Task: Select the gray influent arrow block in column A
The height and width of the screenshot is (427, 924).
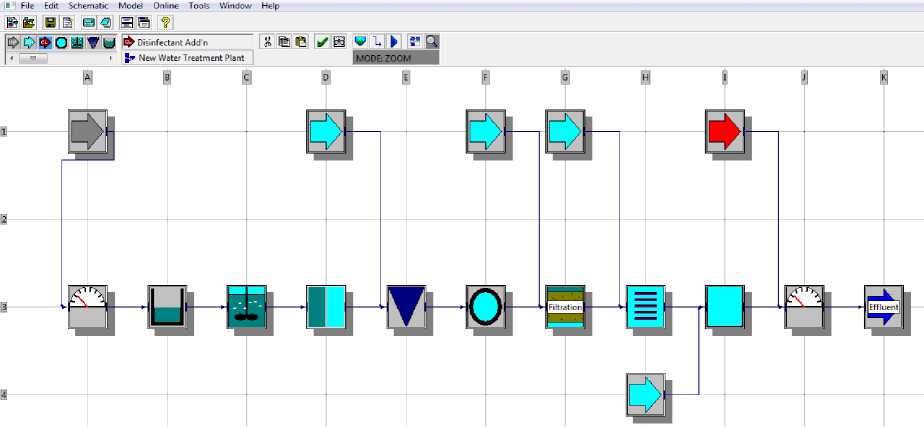Action: coord(87,131)
